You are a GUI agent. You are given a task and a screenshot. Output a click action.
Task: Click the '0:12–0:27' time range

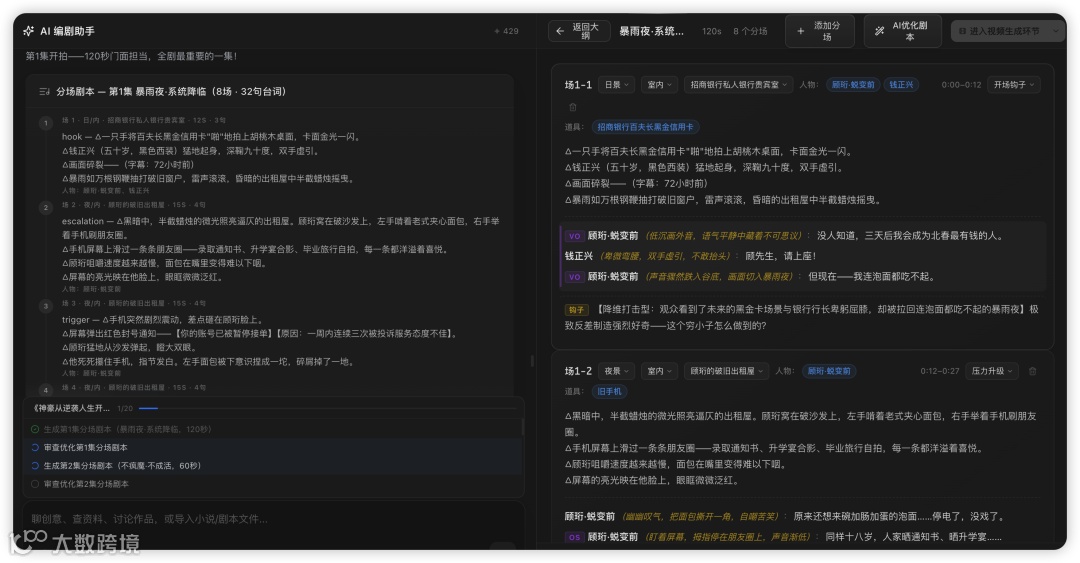(939, 371)
